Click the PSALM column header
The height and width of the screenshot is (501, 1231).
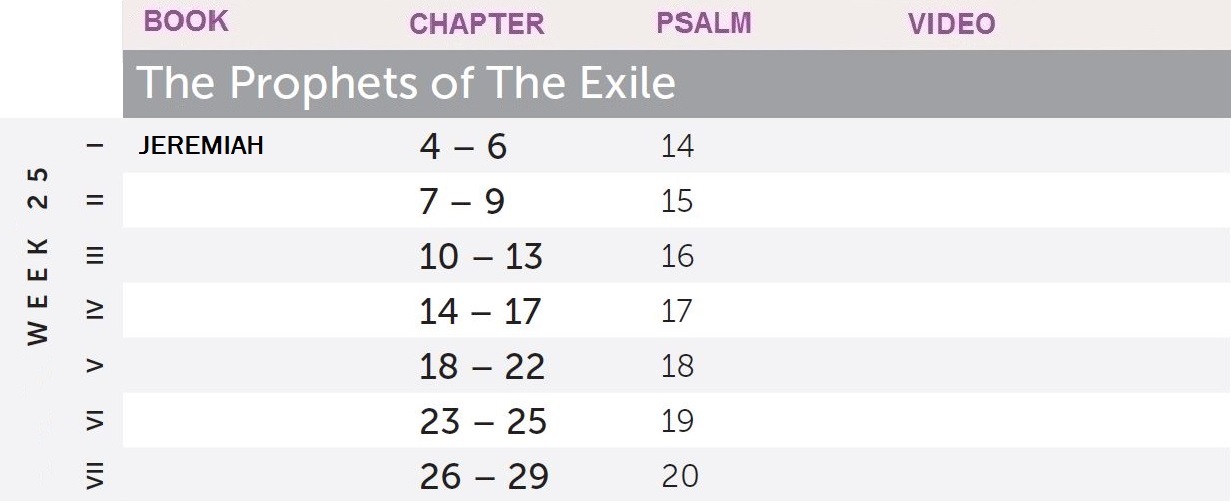click(x=704, y=23)
